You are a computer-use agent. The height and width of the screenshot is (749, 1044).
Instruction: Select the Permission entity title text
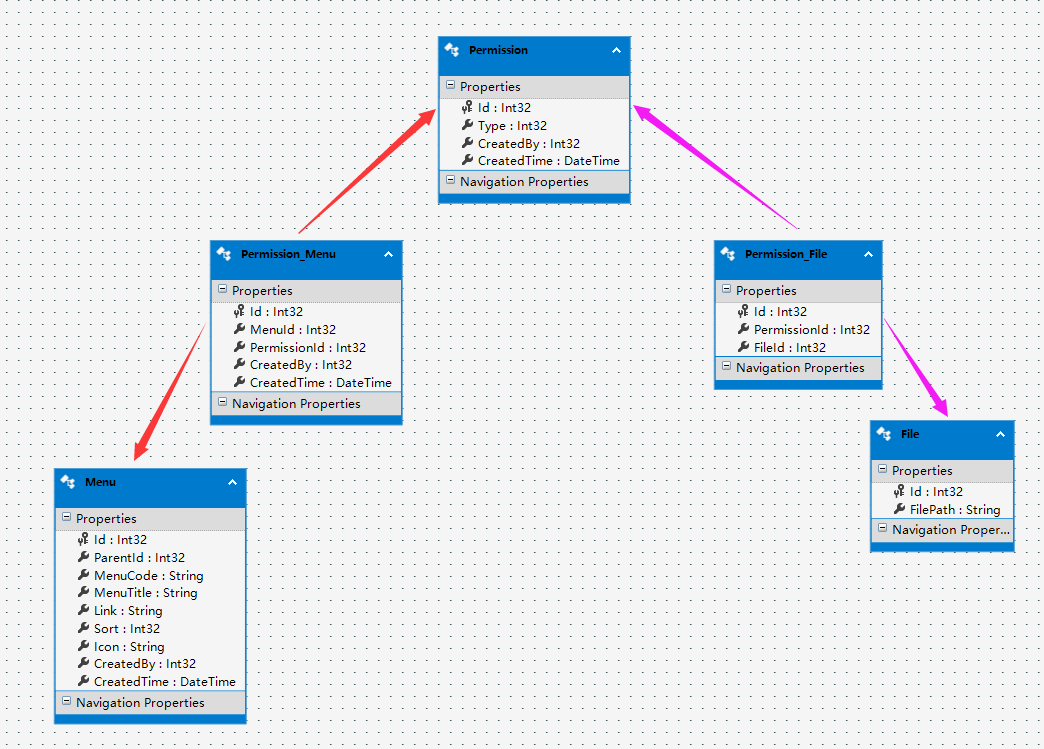498,50
